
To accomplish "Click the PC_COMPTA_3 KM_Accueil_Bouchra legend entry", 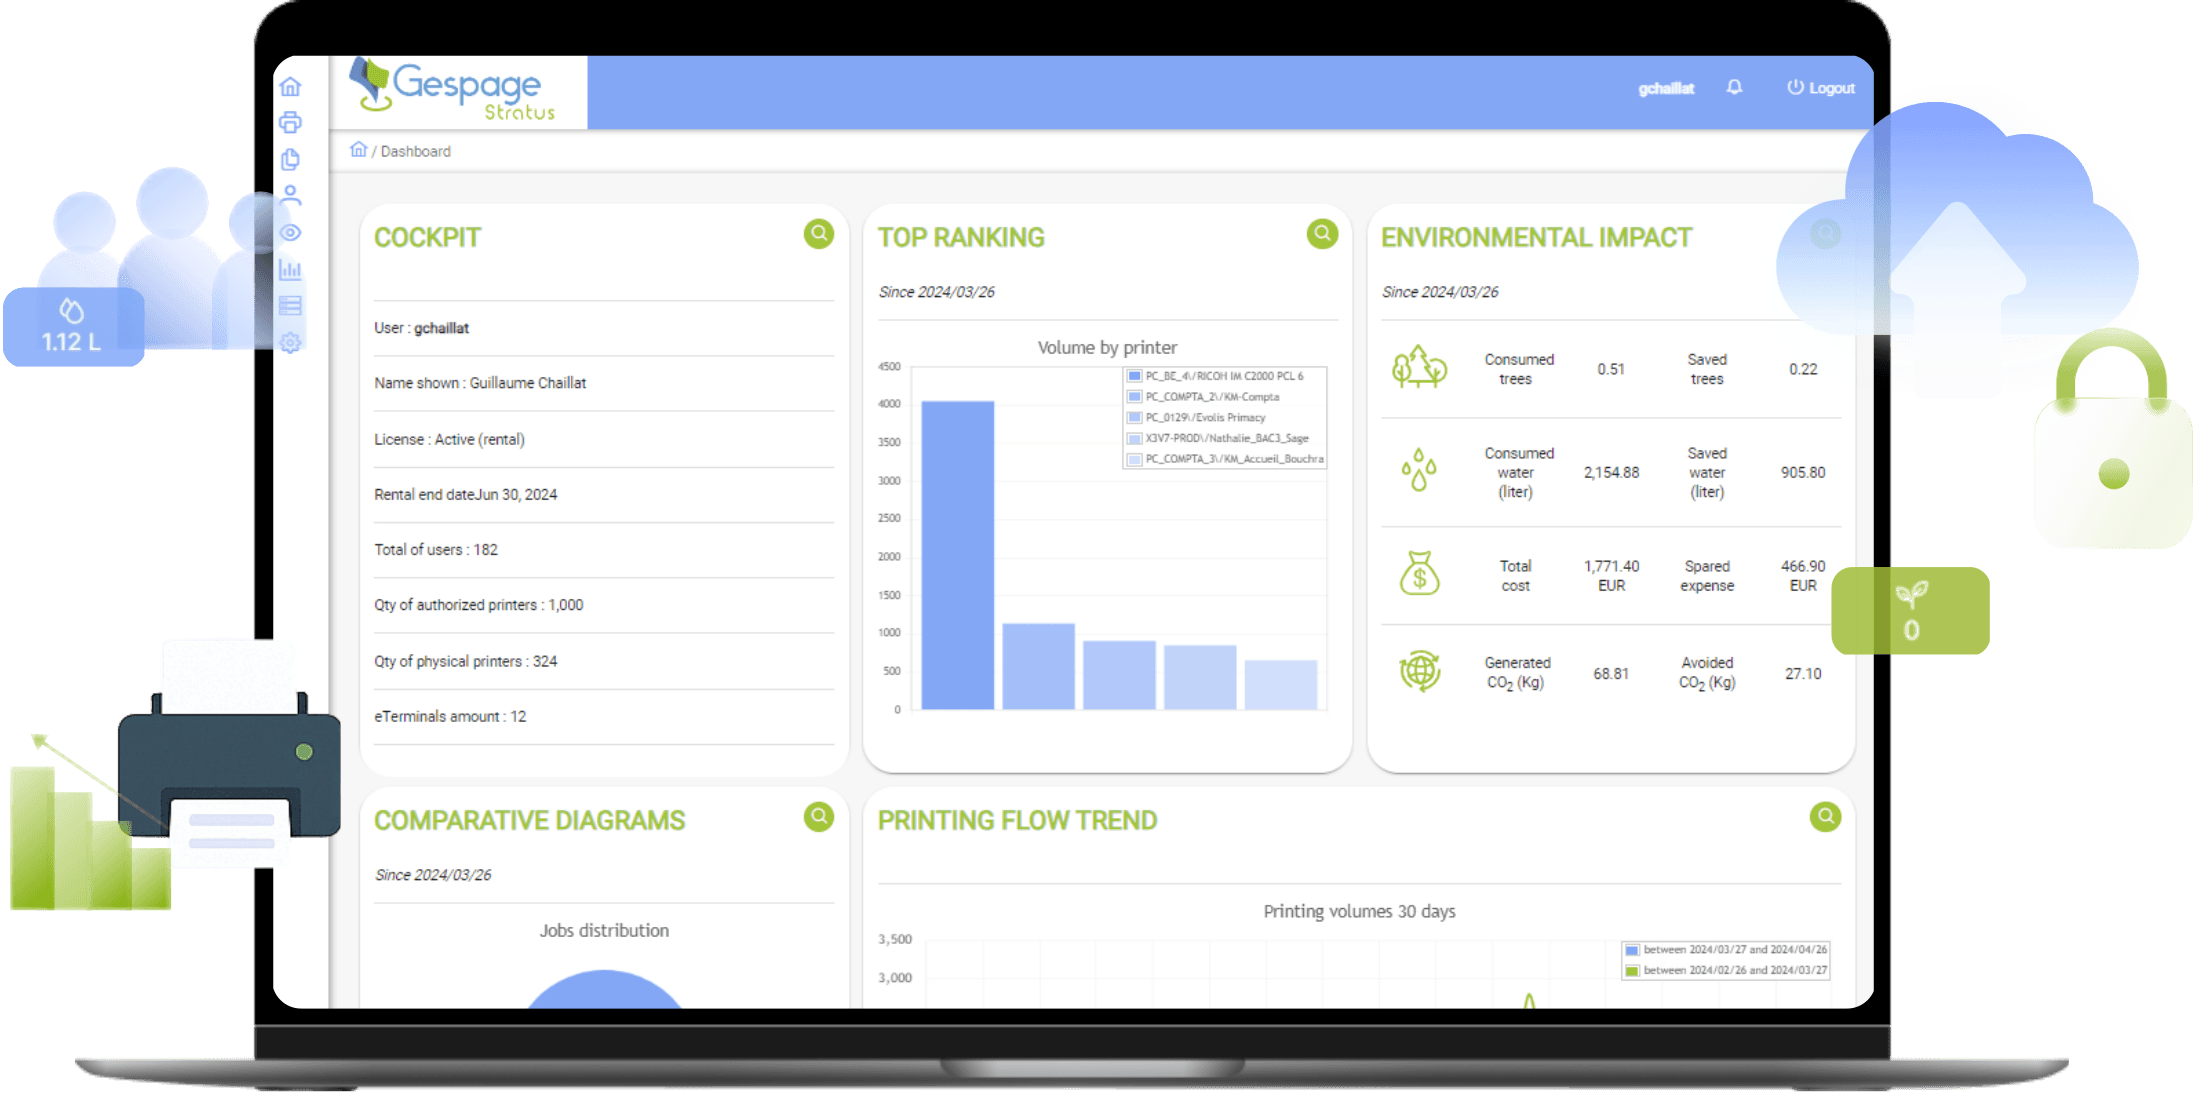I will pos(1225,459).
